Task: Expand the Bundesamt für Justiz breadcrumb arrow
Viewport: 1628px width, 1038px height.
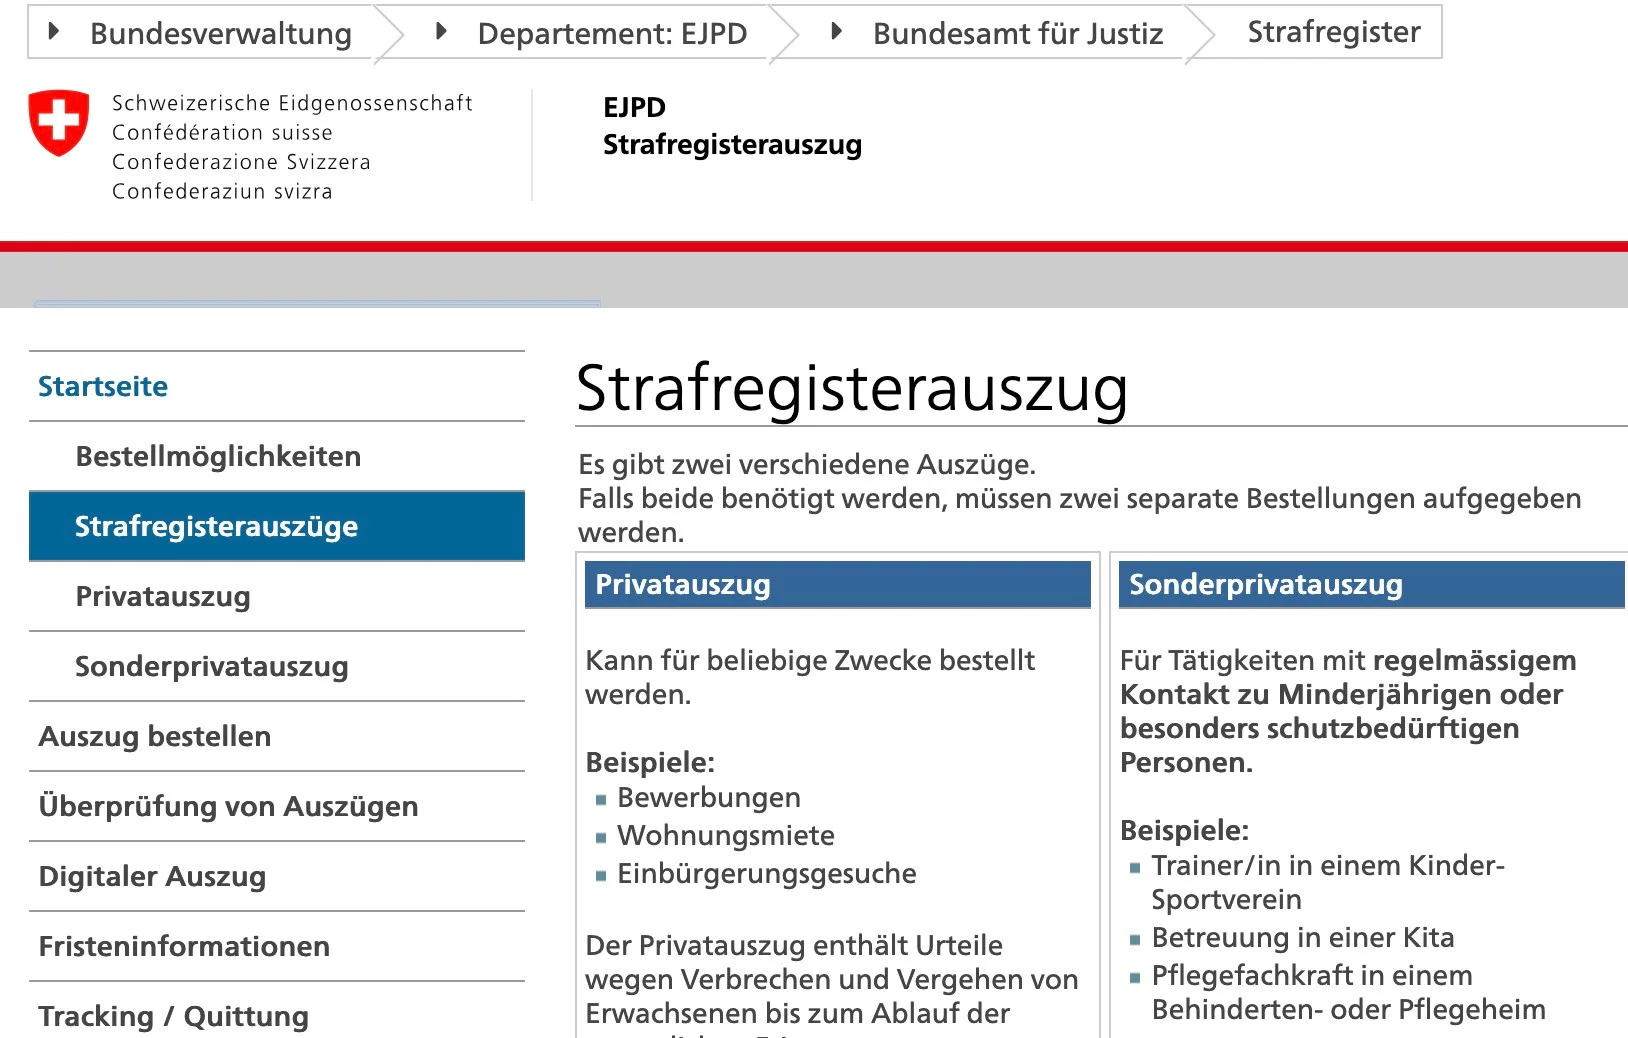Action: [x=837, y=32]
